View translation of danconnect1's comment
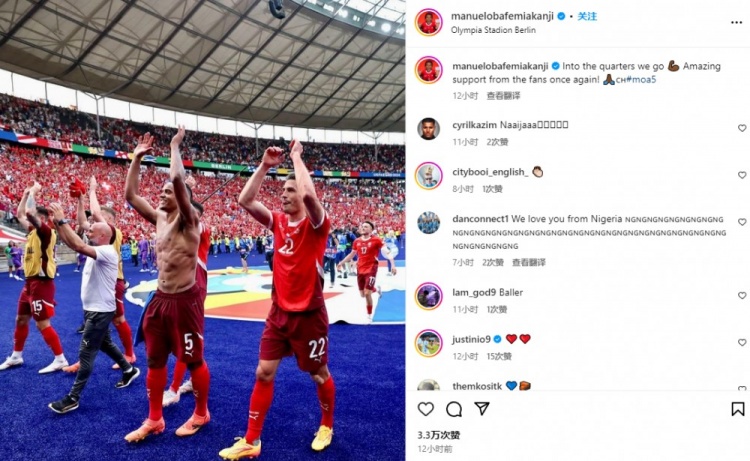The height and width of the screenshot is (461, 750). tap(529, 263)
